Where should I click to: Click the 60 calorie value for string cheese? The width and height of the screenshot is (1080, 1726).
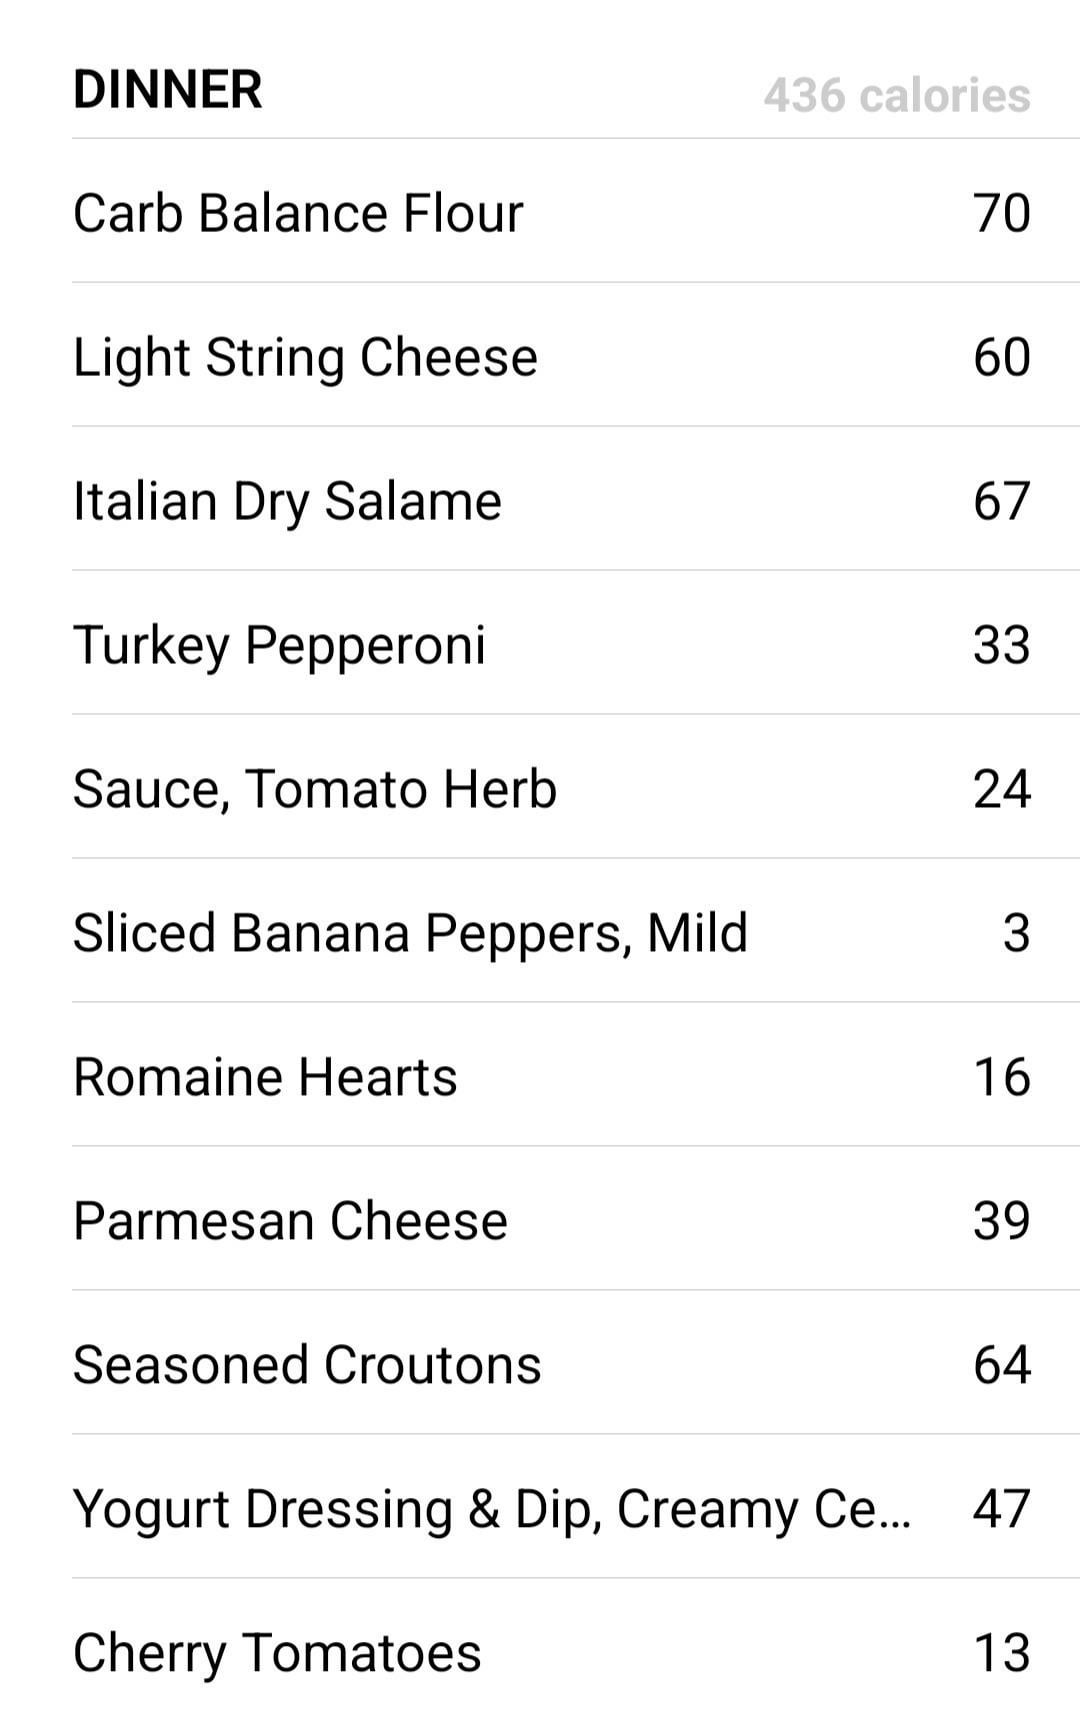point(1002,357)
